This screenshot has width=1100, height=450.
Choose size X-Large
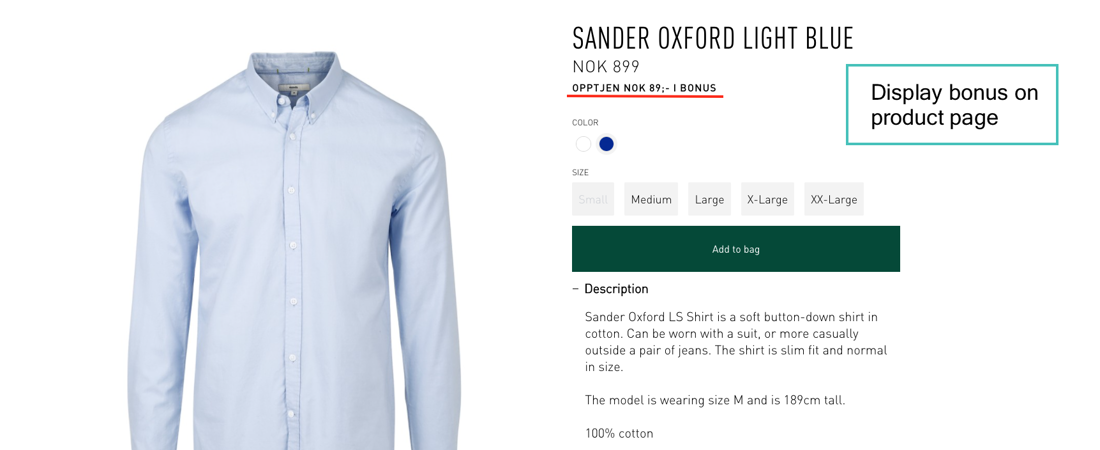[x=767, y=199]
